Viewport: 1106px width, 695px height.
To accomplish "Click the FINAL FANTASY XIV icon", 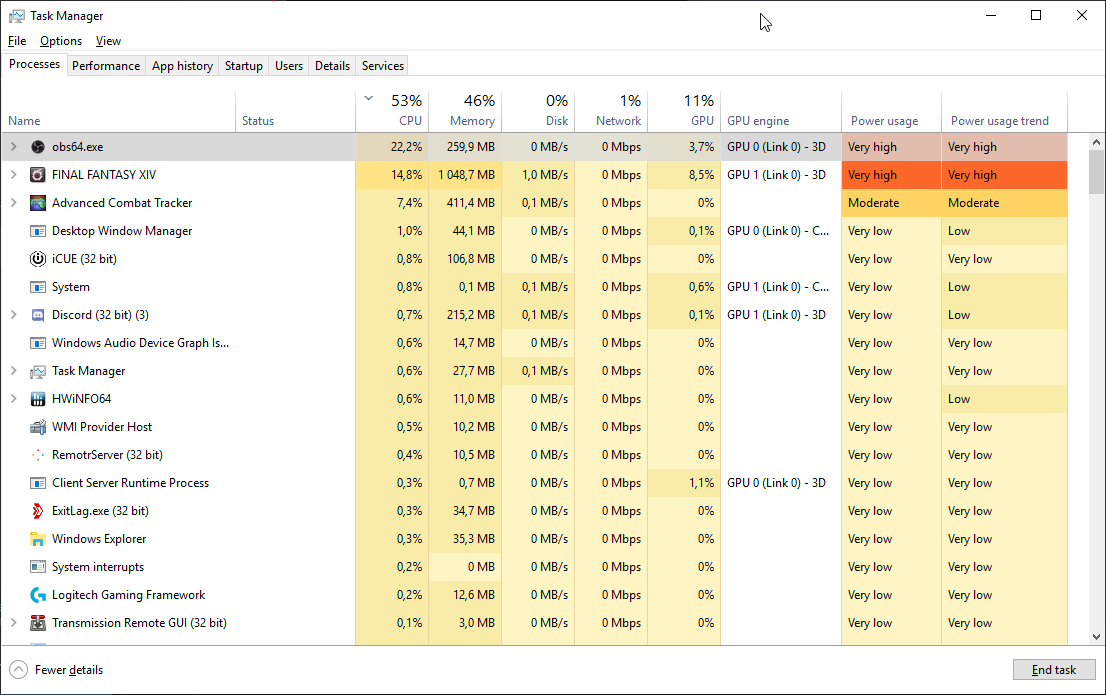I will (38, 175).
